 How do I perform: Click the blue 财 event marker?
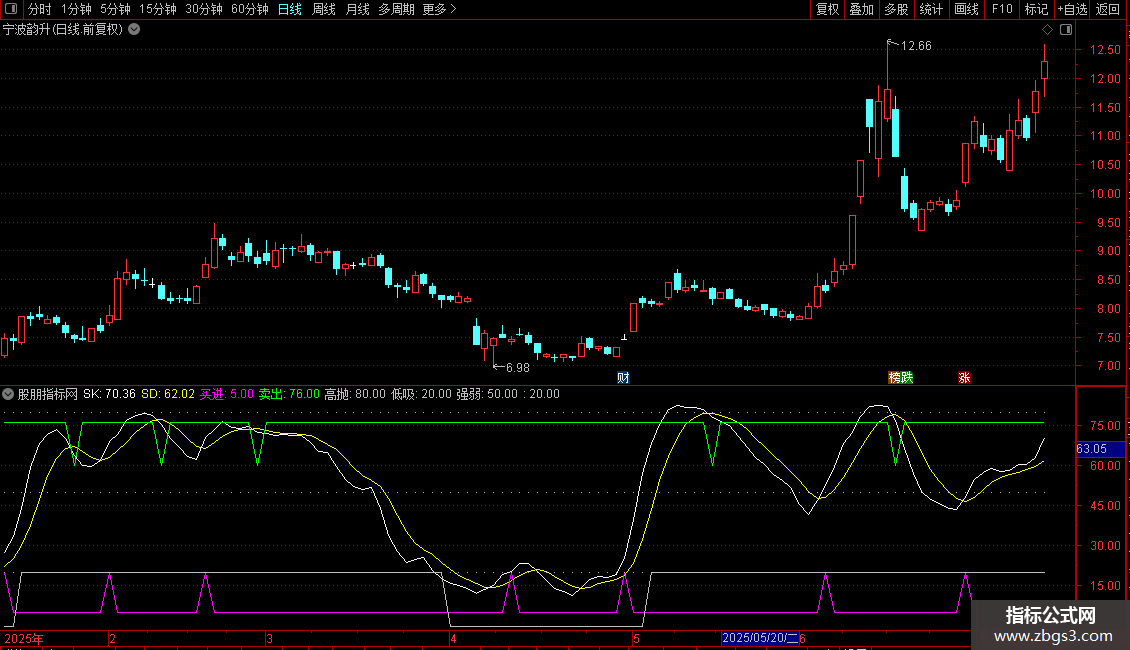coord(623,378)
